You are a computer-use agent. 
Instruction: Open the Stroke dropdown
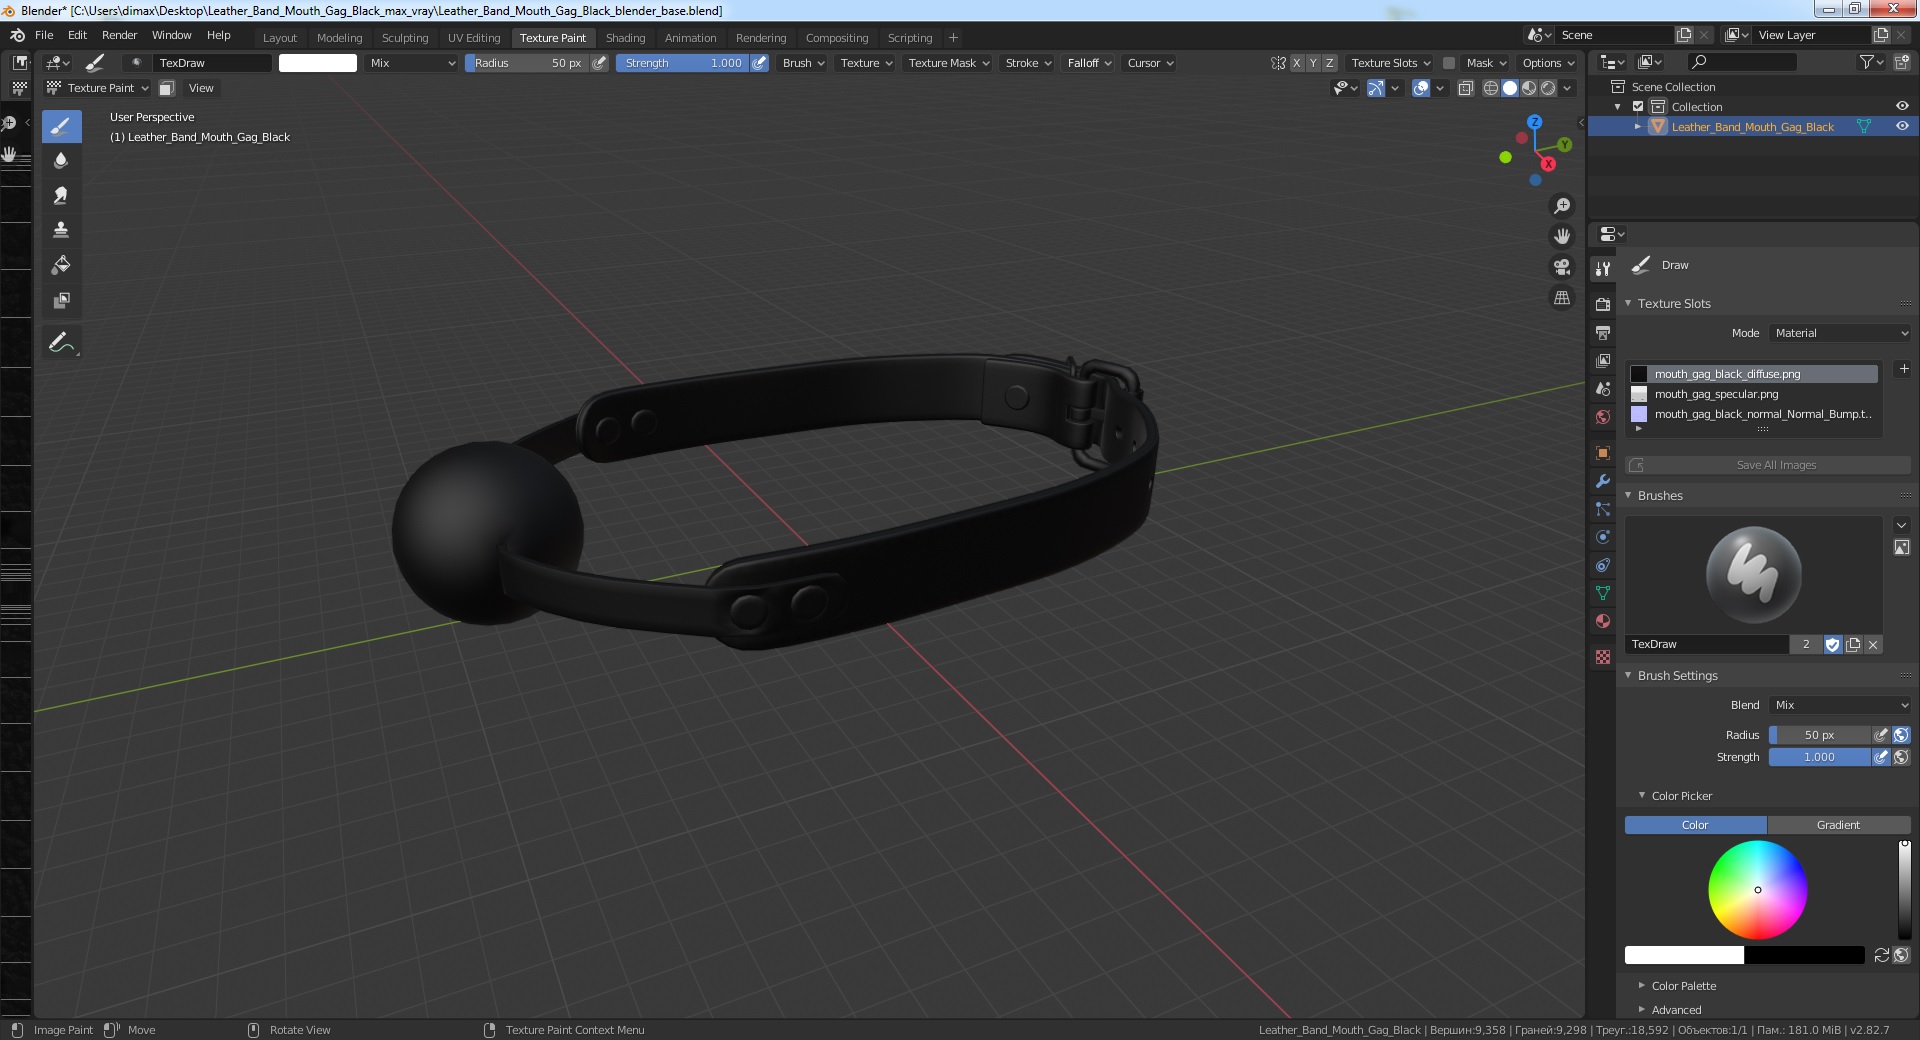pyautogui.click(x=1028, y=63)
